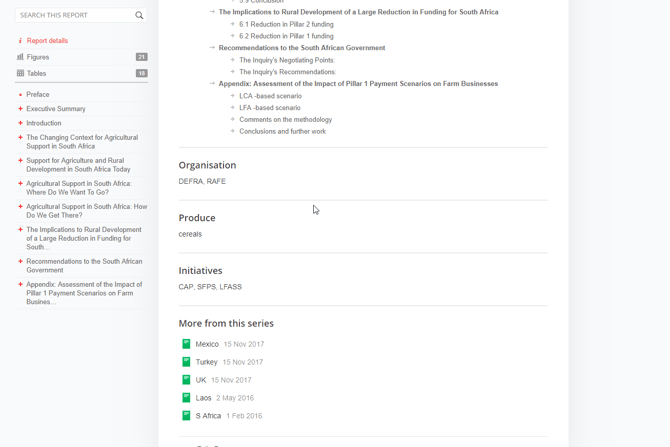The width and height of the screenshot is (670, 447).
Task: Click the arrow before contents Recommendations heading
Action: pyautogui.click(x=212, y=47)
